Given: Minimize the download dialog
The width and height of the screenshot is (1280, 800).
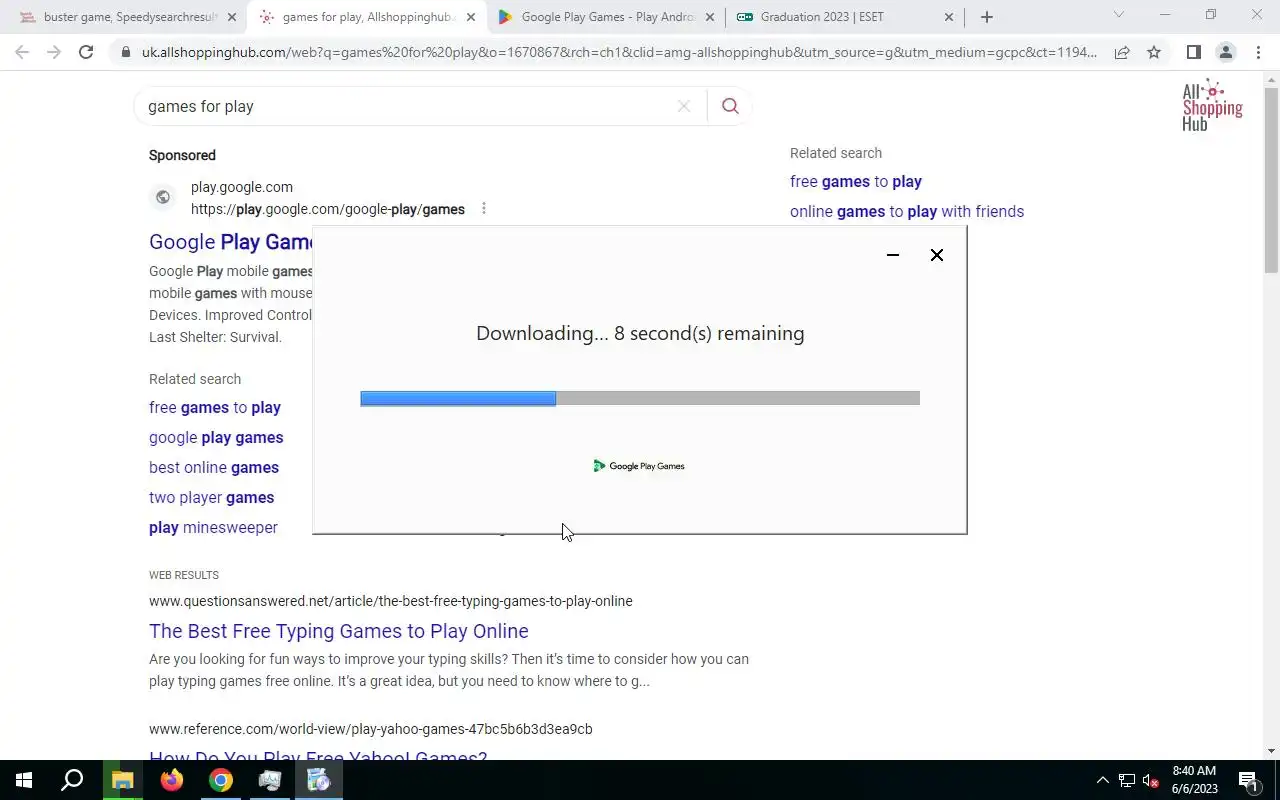Looking at the screenshot, I should 893,255.
